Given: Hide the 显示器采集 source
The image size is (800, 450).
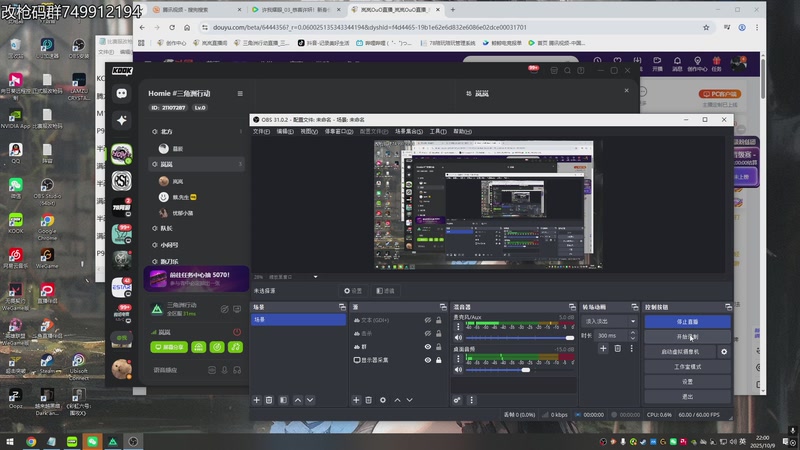Looking at the screenshot, I should [428, 360].
